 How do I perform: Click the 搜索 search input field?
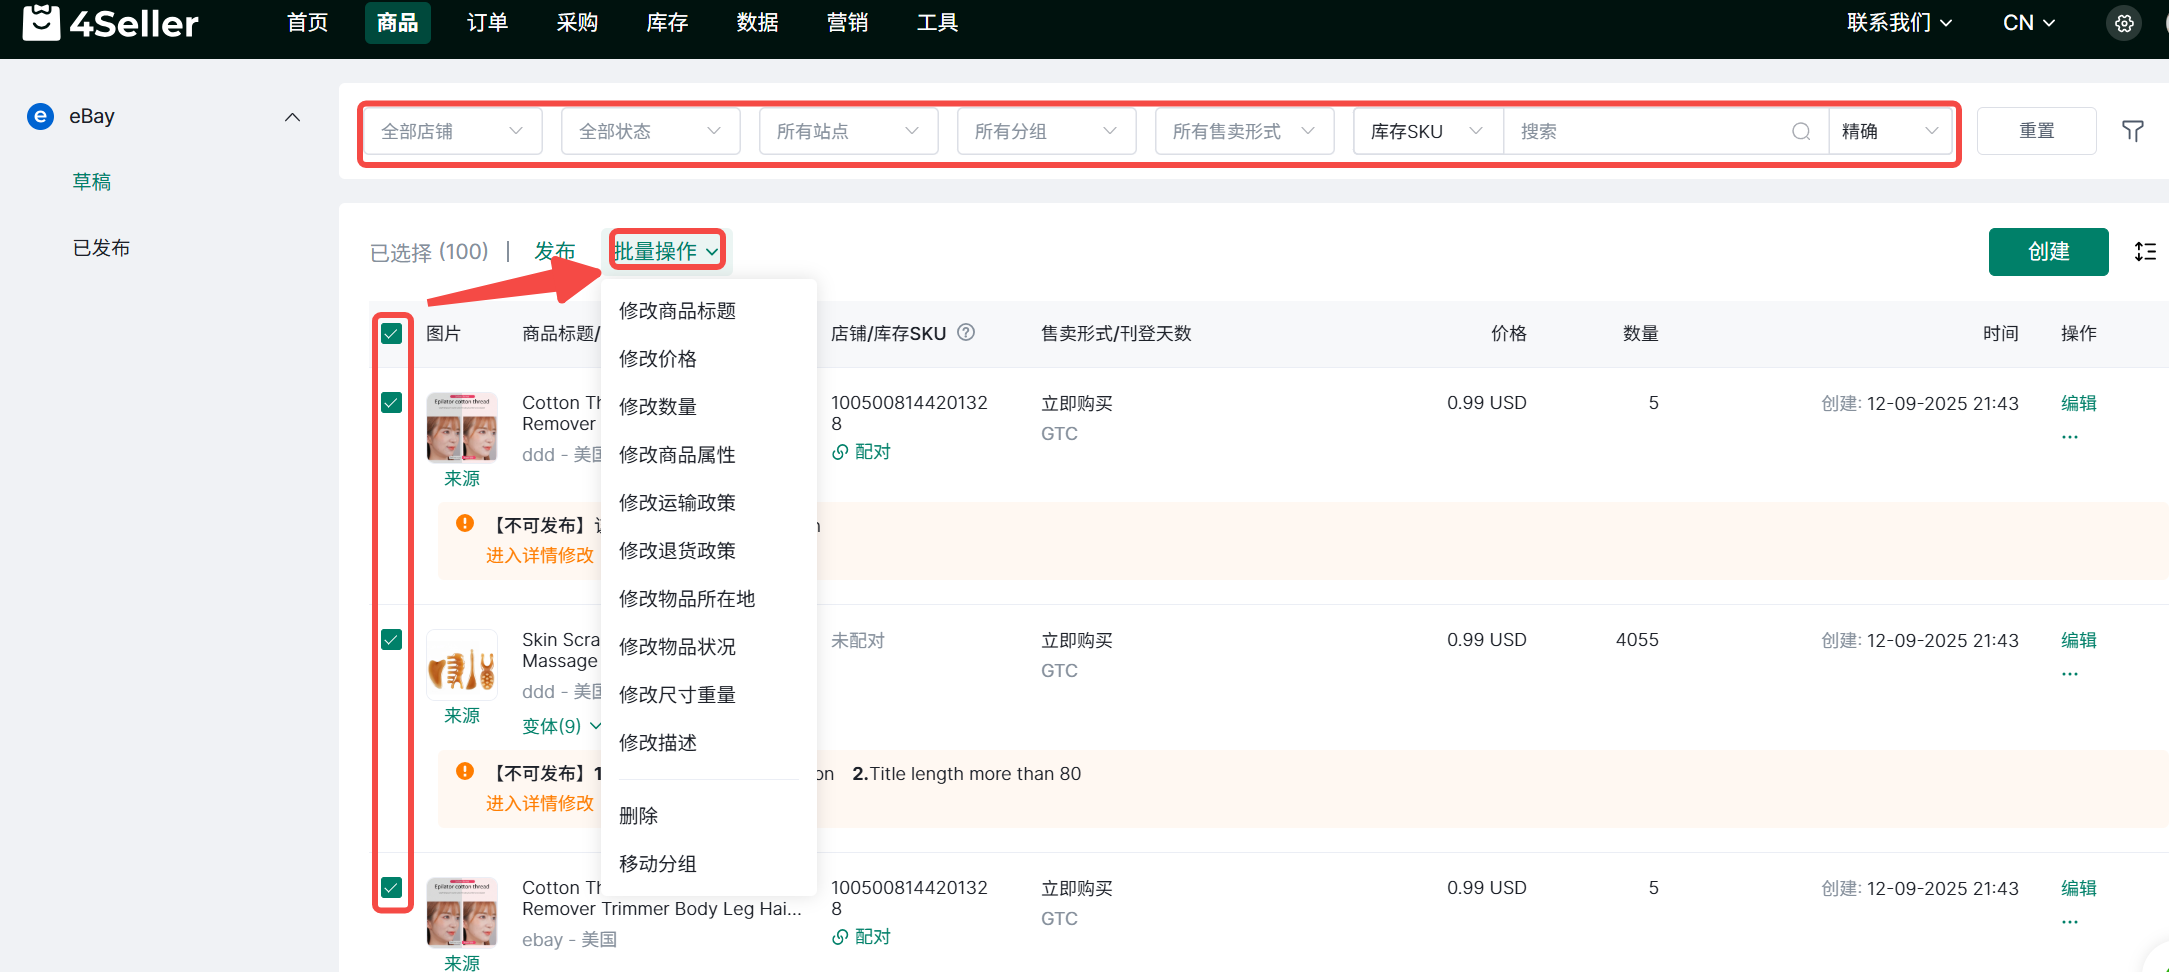[x=1650, y=131]
